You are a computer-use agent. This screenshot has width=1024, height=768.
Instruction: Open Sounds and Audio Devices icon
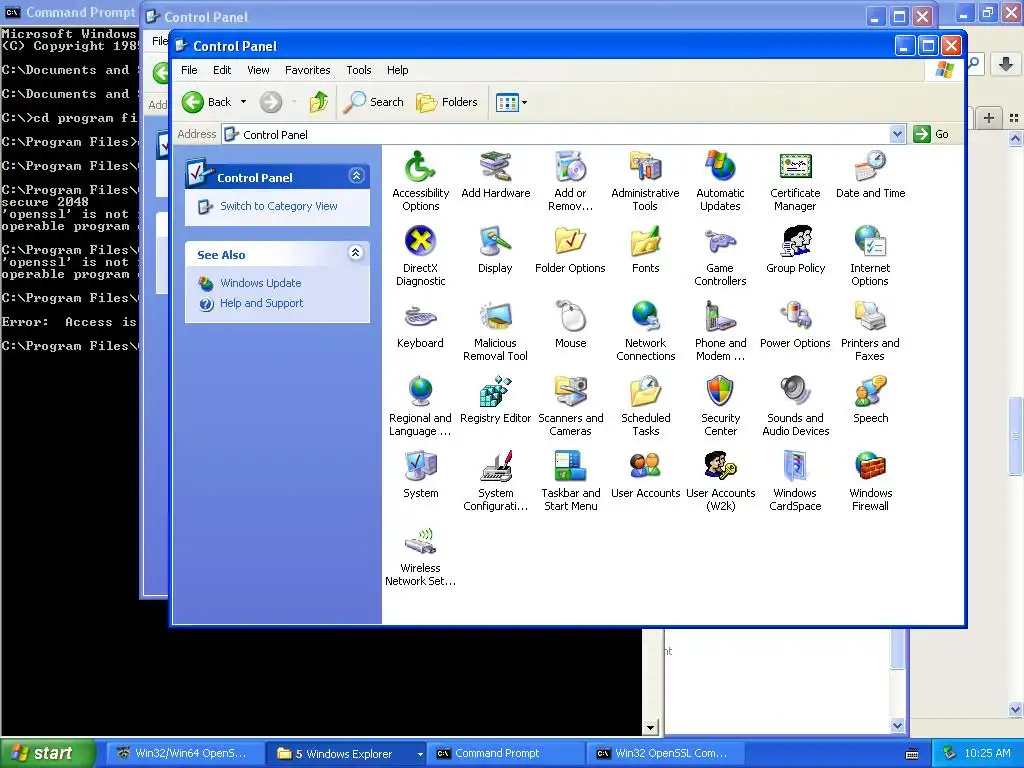pos(795,407)
